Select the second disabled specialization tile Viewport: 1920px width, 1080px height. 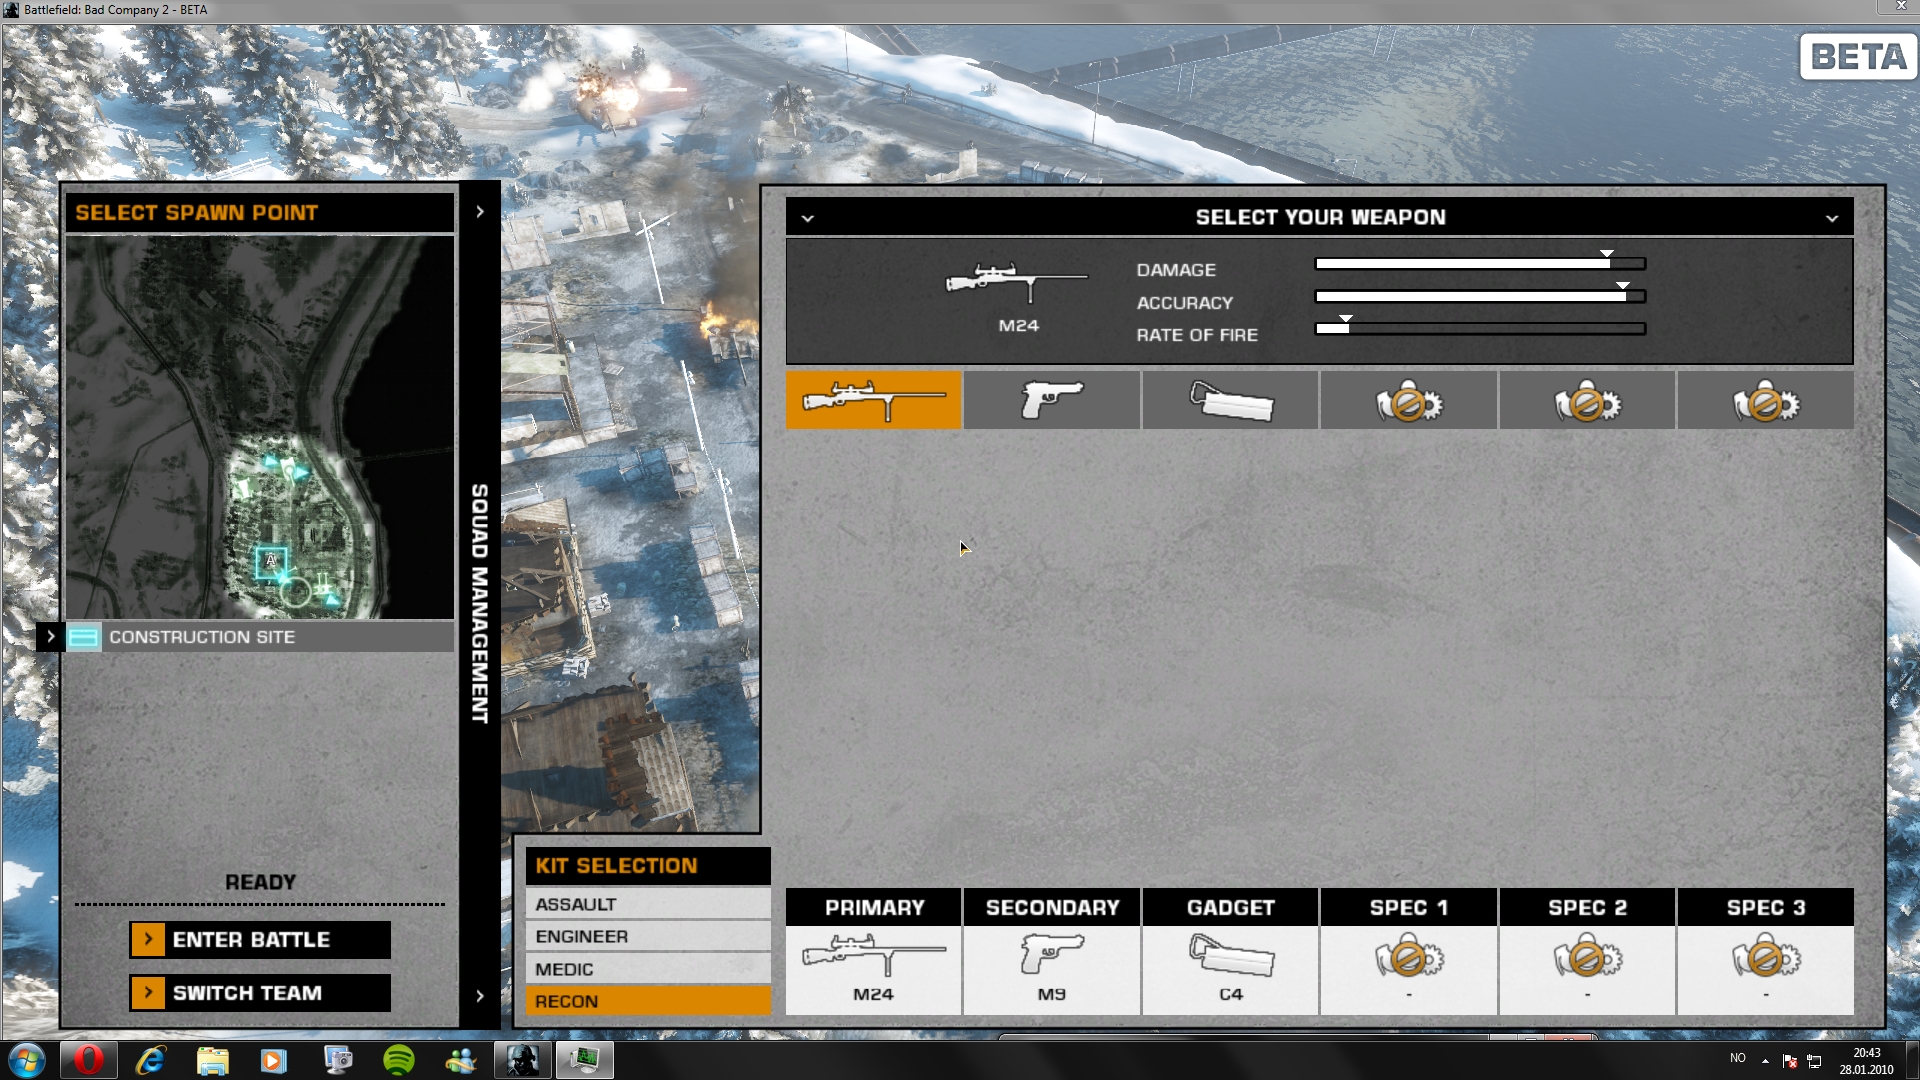click(x=1587, y=400)
